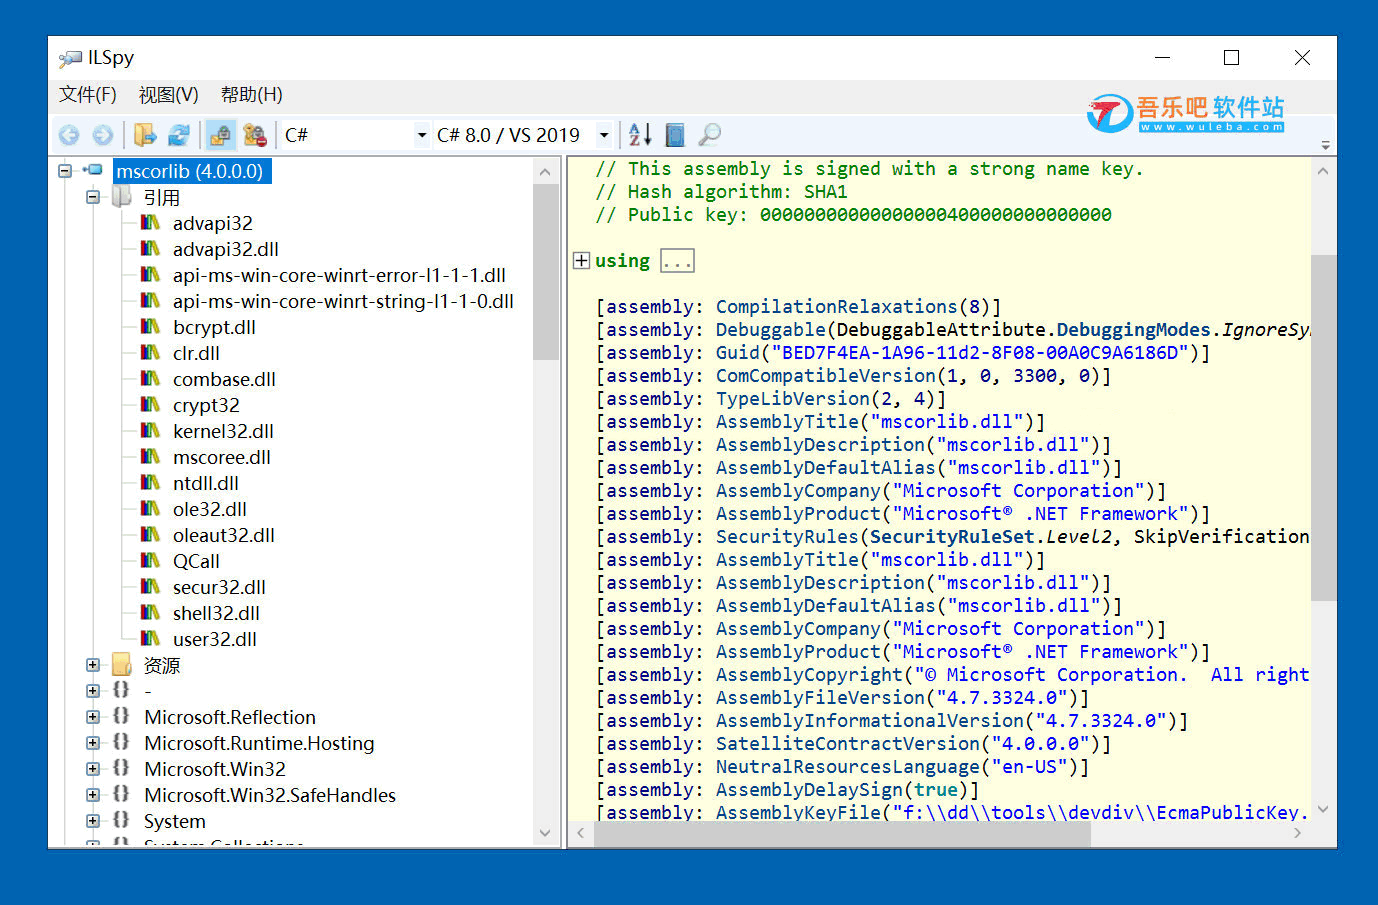The width and height of the screenshot is (1378, 905).
Task: Click the kernel32.dll reference icon
Action: pos(150,430)
